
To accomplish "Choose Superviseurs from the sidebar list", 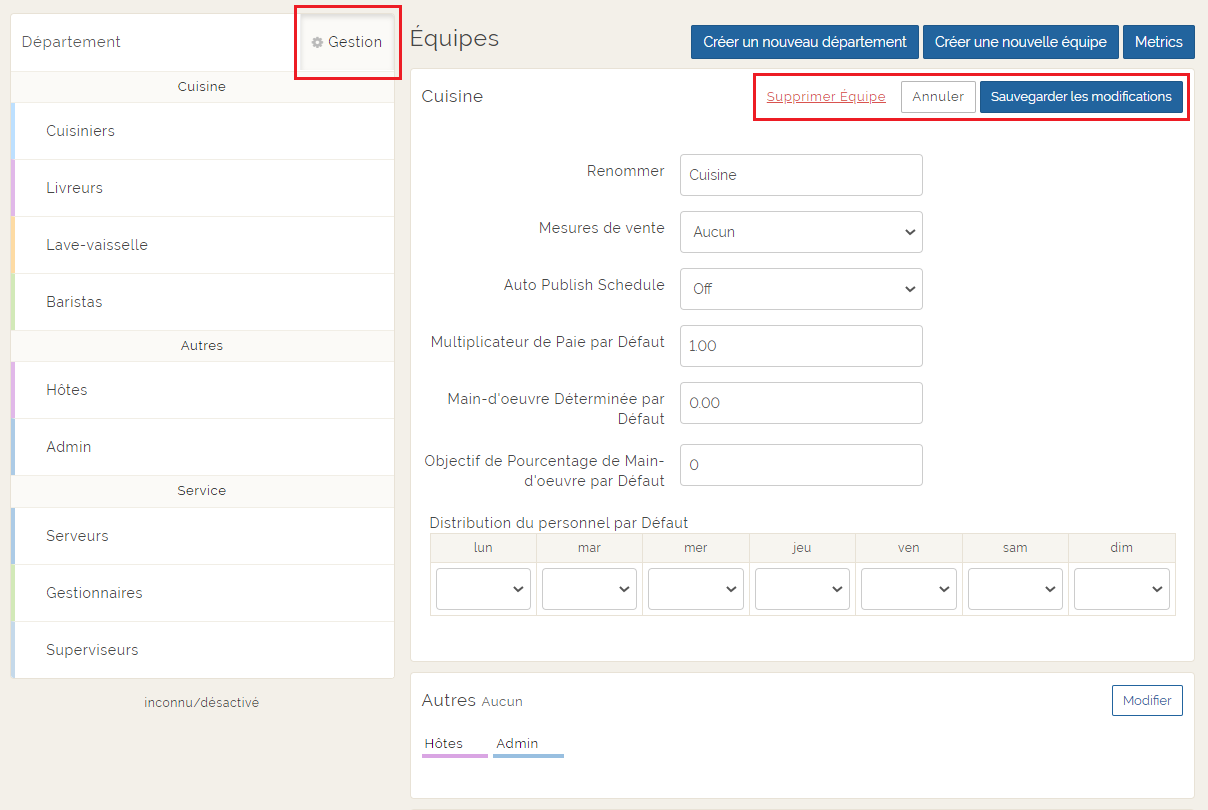I will 92,650.
